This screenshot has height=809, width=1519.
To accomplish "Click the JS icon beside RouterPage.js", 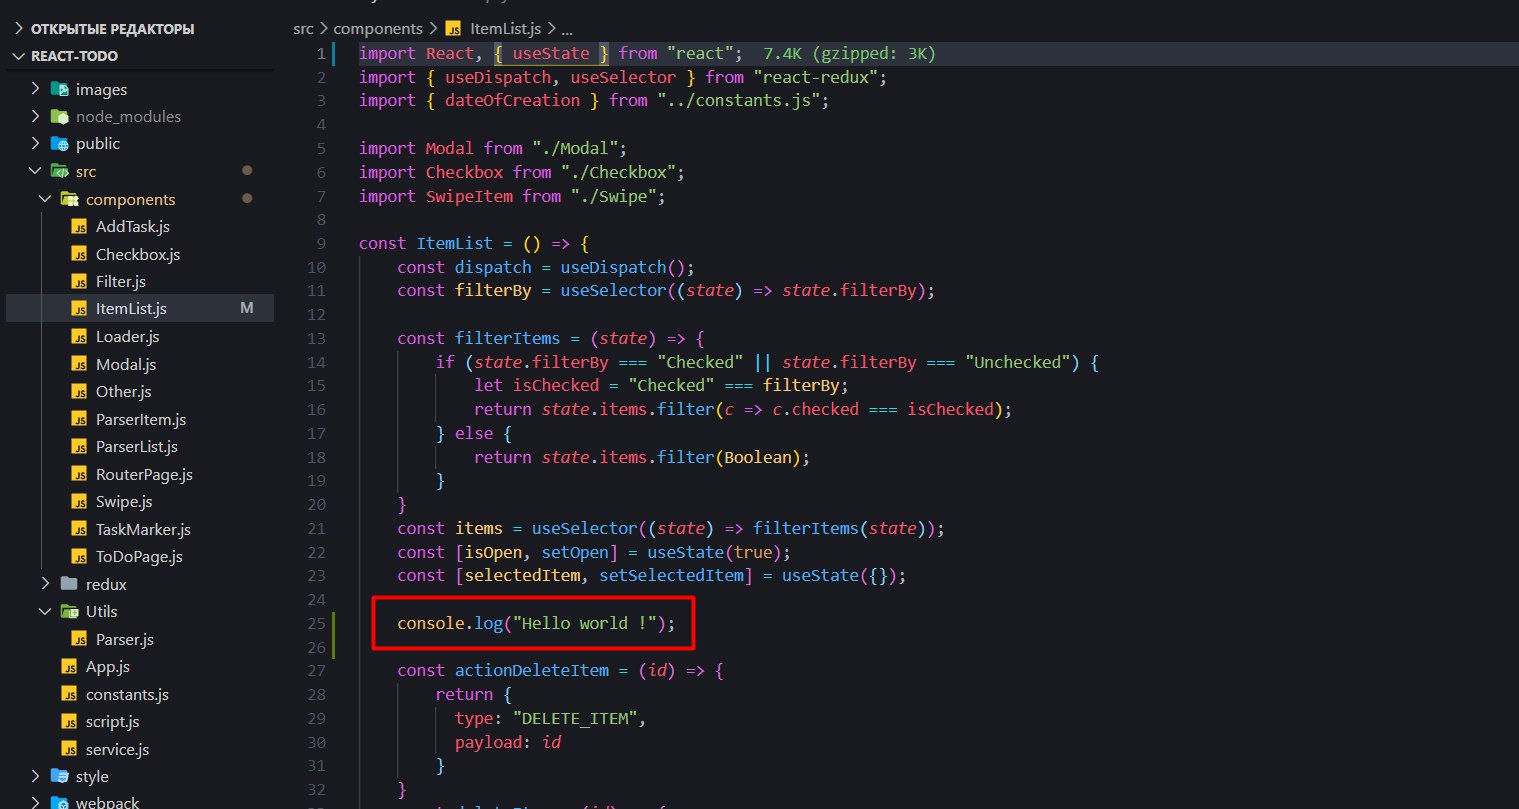I will click(x=79, y=474).
